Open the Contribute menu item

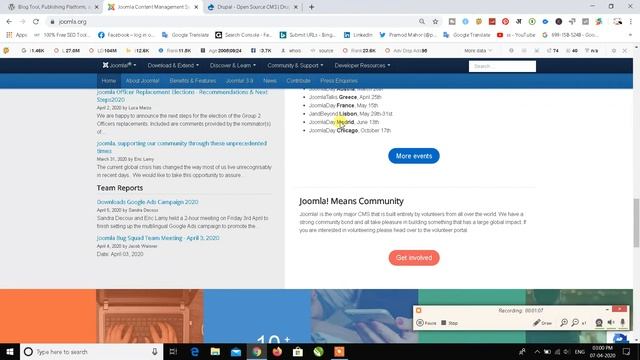(x=298, y=81)
